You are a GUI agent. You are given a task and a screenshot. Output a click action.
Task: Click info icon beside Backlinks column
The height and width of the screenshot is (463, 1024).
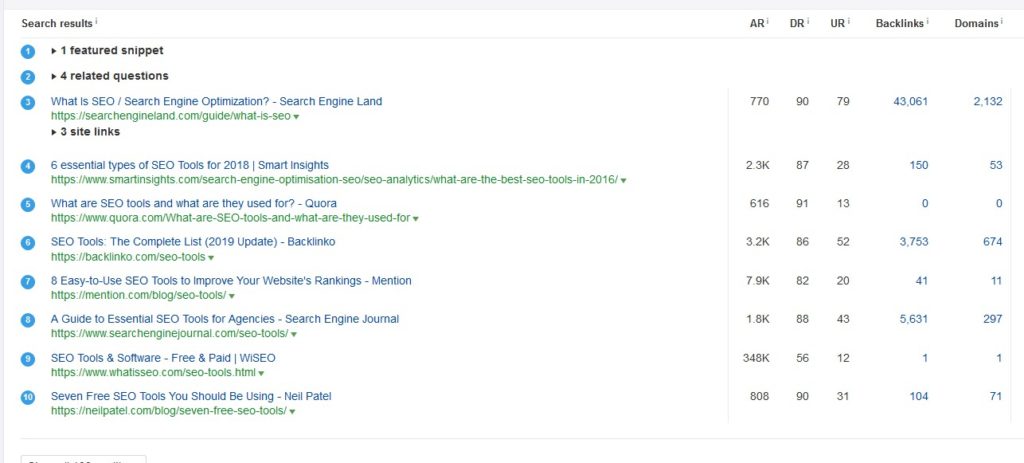click(927, 22)
